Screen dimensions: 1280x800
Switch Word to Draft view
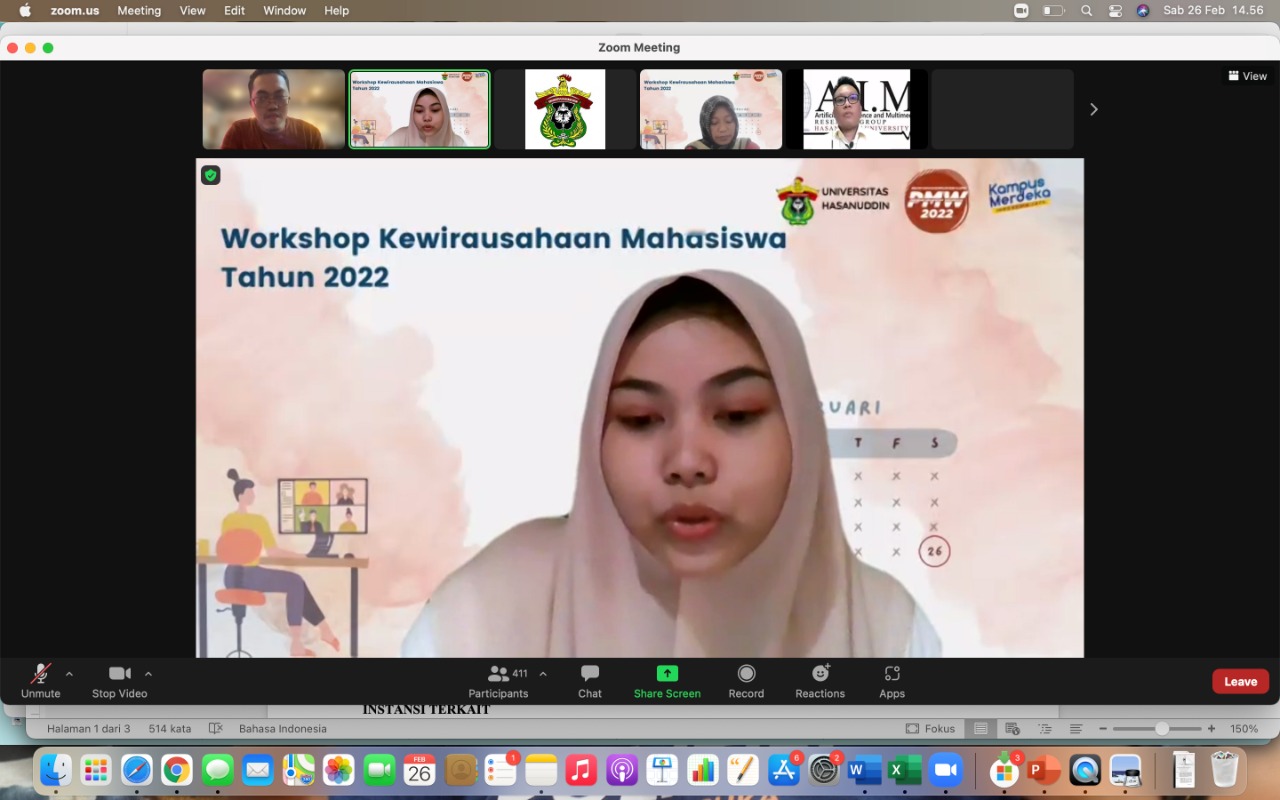pyautogui.click(x=1076, y=729)
